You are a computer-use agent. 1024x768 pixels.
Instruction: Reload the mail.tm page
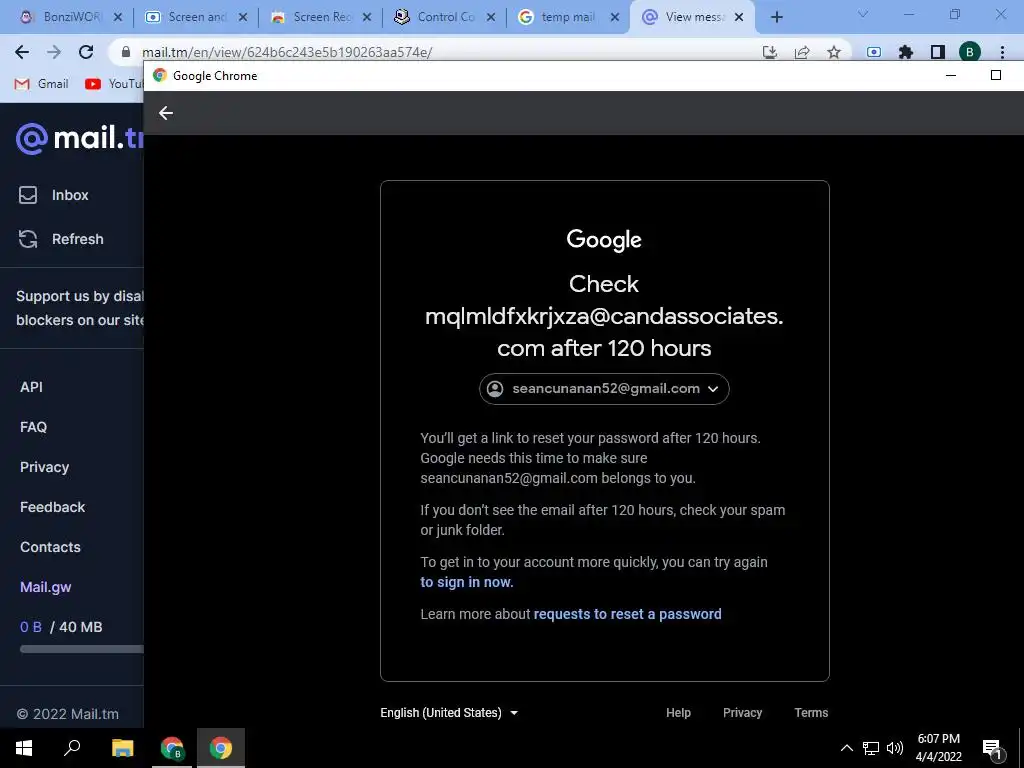(x=86, y=52)
